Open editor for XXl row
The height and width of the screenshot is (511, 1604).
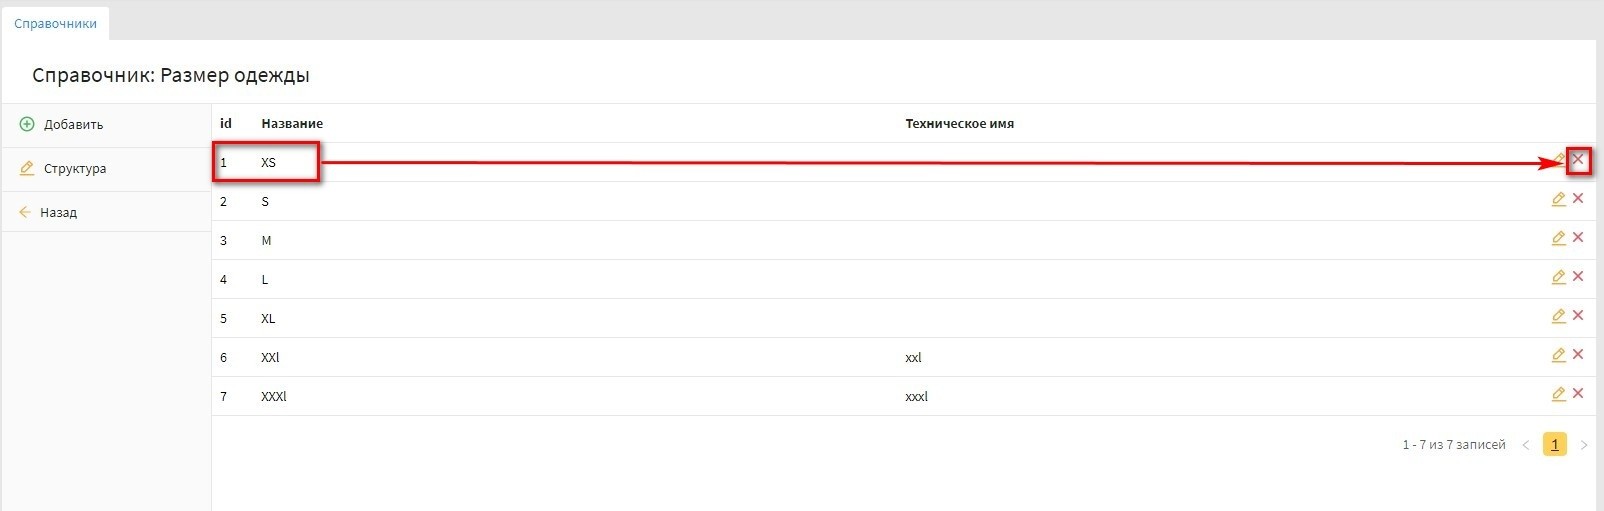click(1558, 355)
